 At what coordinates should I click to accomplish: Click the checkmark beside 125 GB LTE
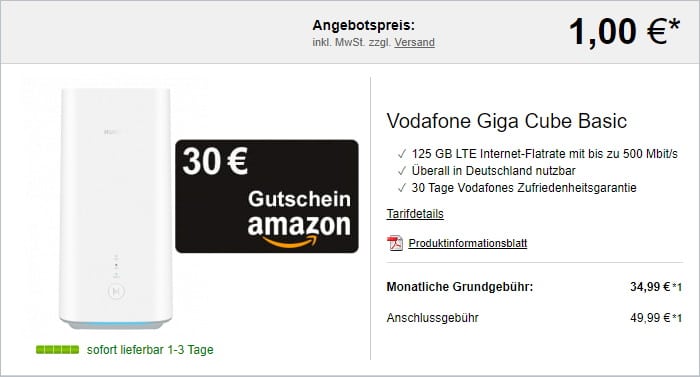402,154
